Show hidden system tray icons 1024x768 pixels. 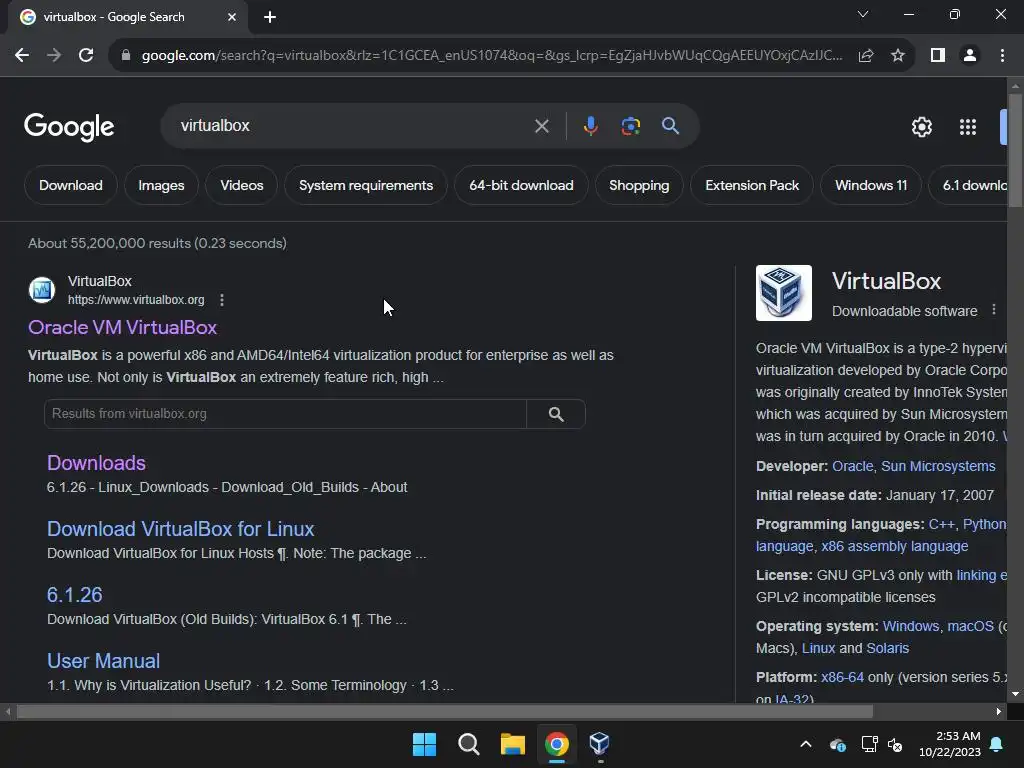pos(806,744)
